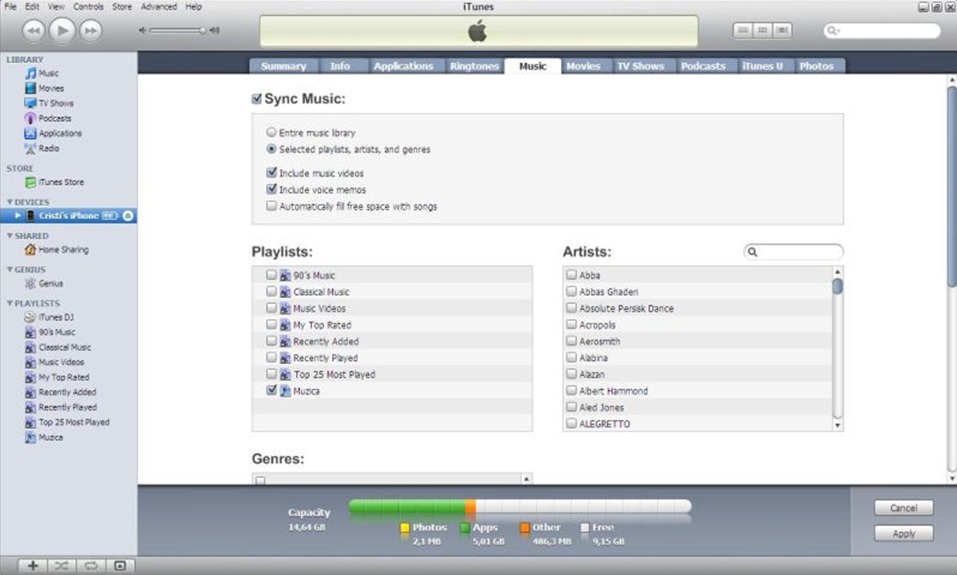The width and height of the screenshot is (957, 575).
Task: Click the eject icon next to Cristi's iPhone
Action: click(x=129, y=216)
